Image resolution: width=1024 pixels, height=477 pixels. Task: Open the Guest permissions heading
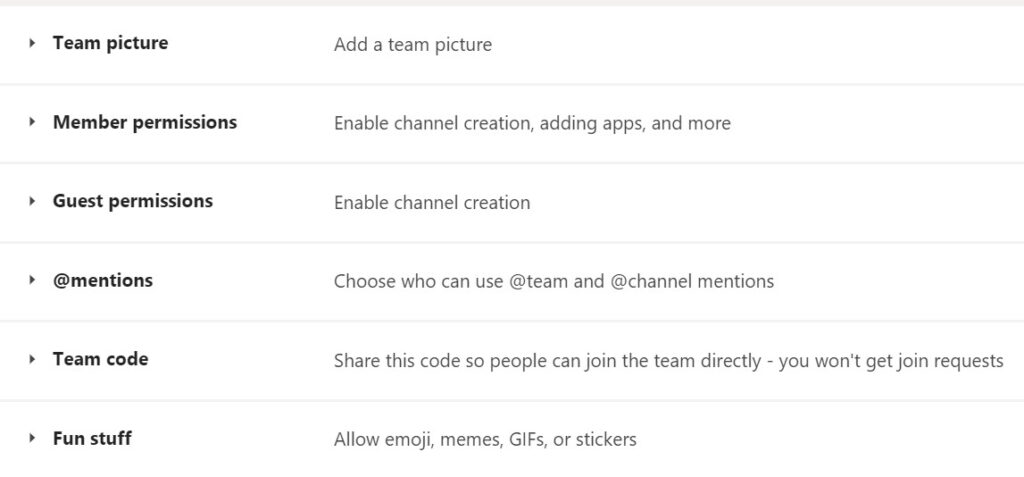[133, 202]
